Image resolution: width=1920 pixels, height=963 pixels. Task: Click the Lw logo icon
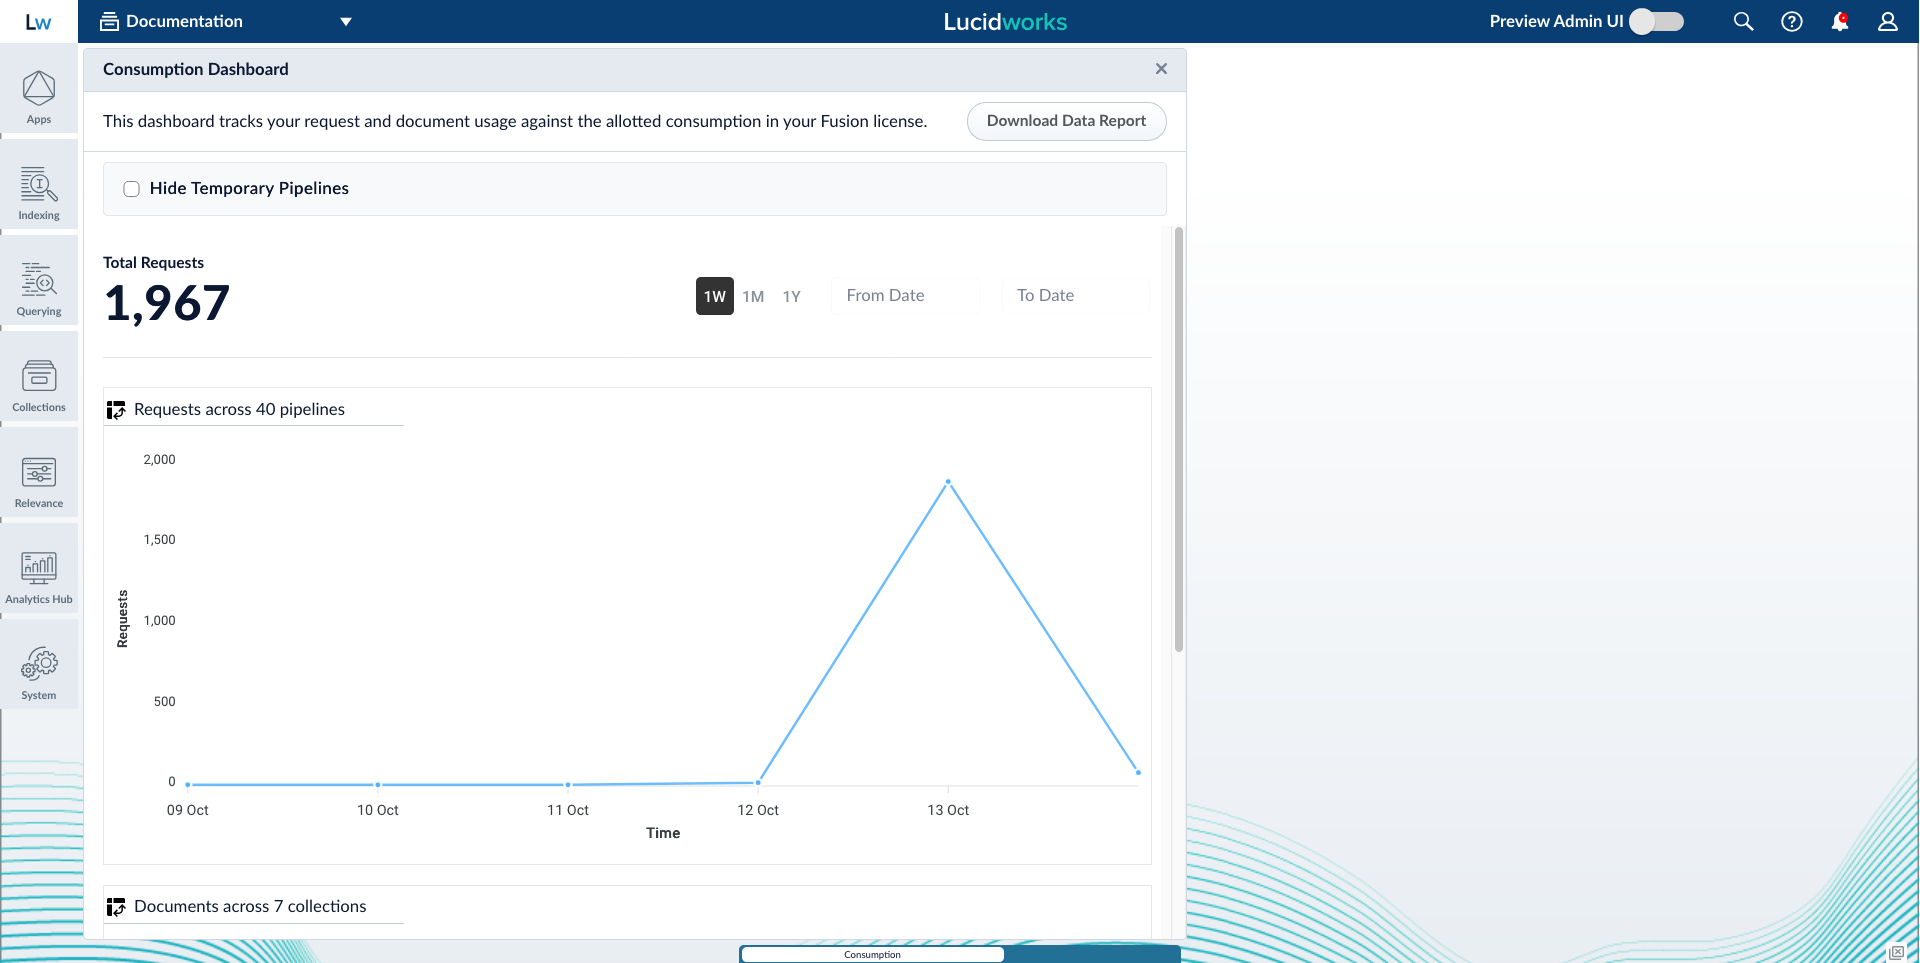tap(38, 22)
